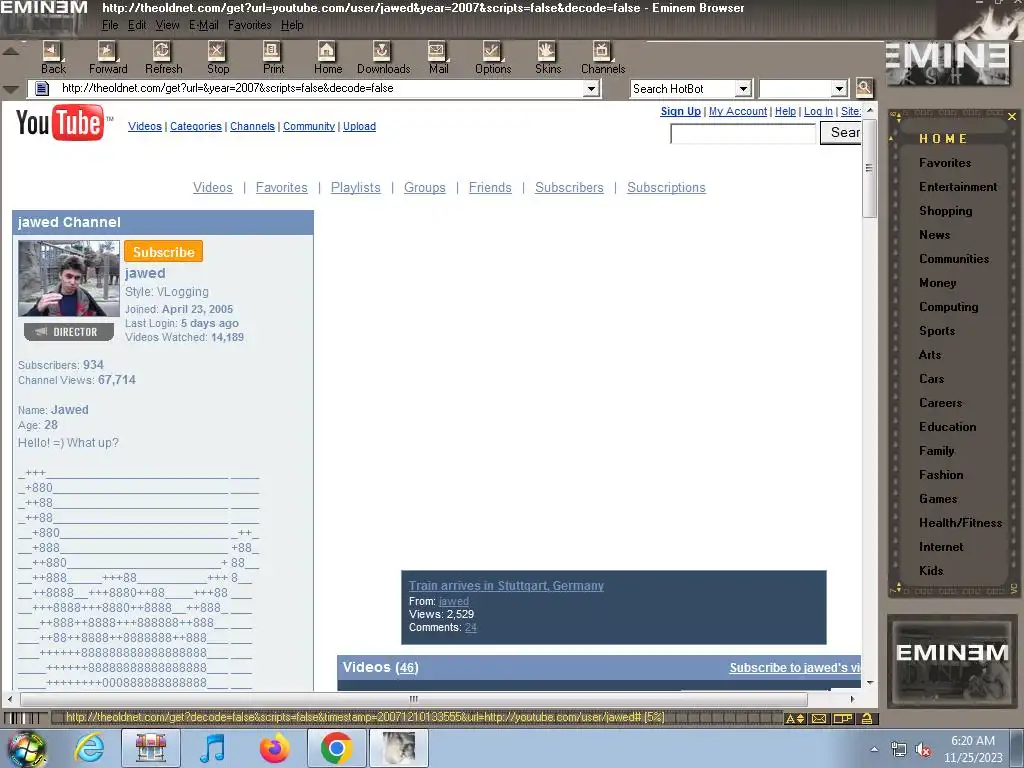Select Computing in the sidebar

948,307
